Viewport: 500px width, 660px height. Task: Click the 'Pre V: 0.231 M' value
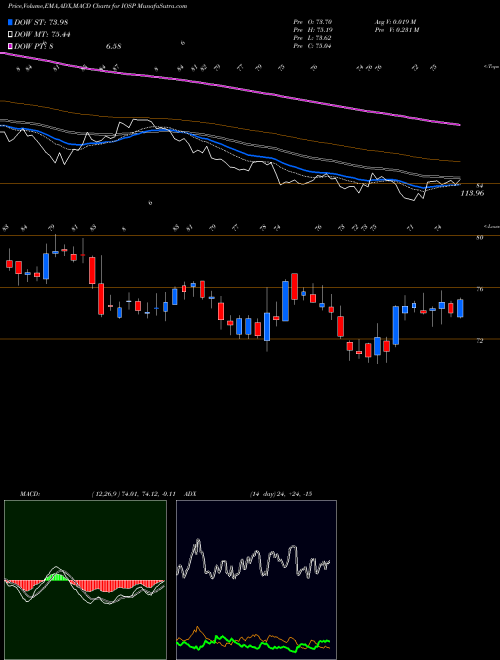pyautogui.click(x=396, y=30)
